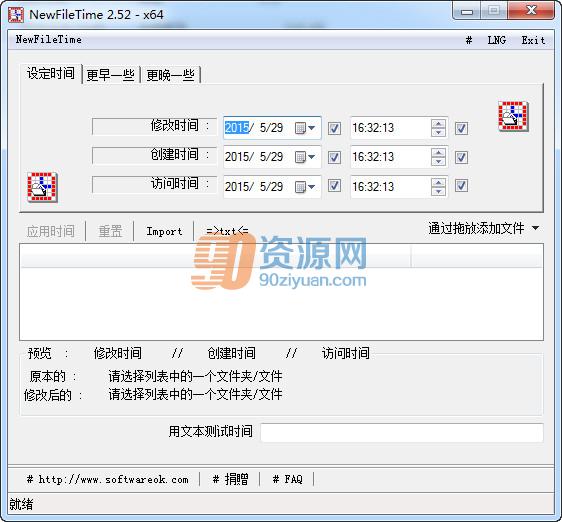
Task: Click the Import button
Action: click(164, 231)
